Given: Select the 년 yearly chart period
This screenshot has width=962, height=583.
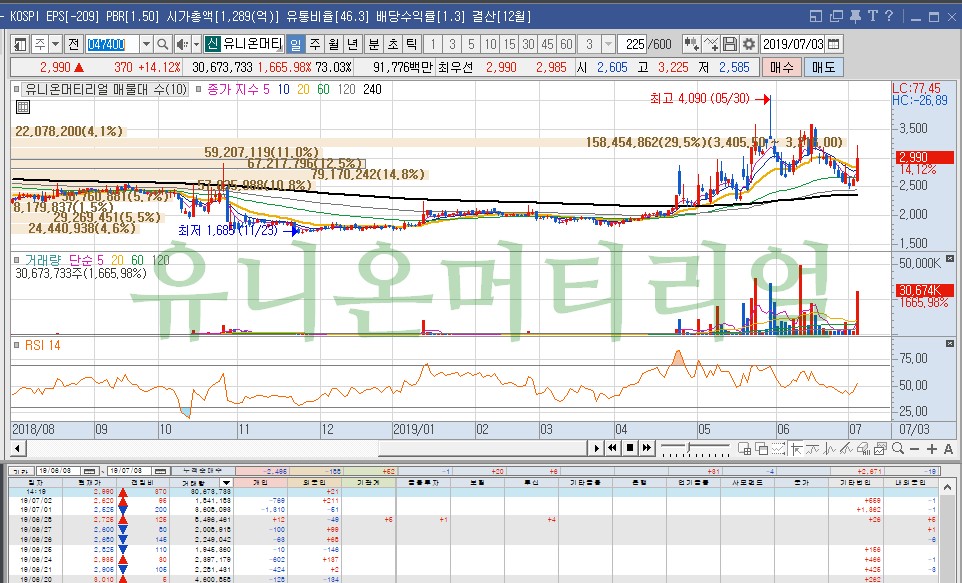Looking at the screenshot, I should coord(352,44).
